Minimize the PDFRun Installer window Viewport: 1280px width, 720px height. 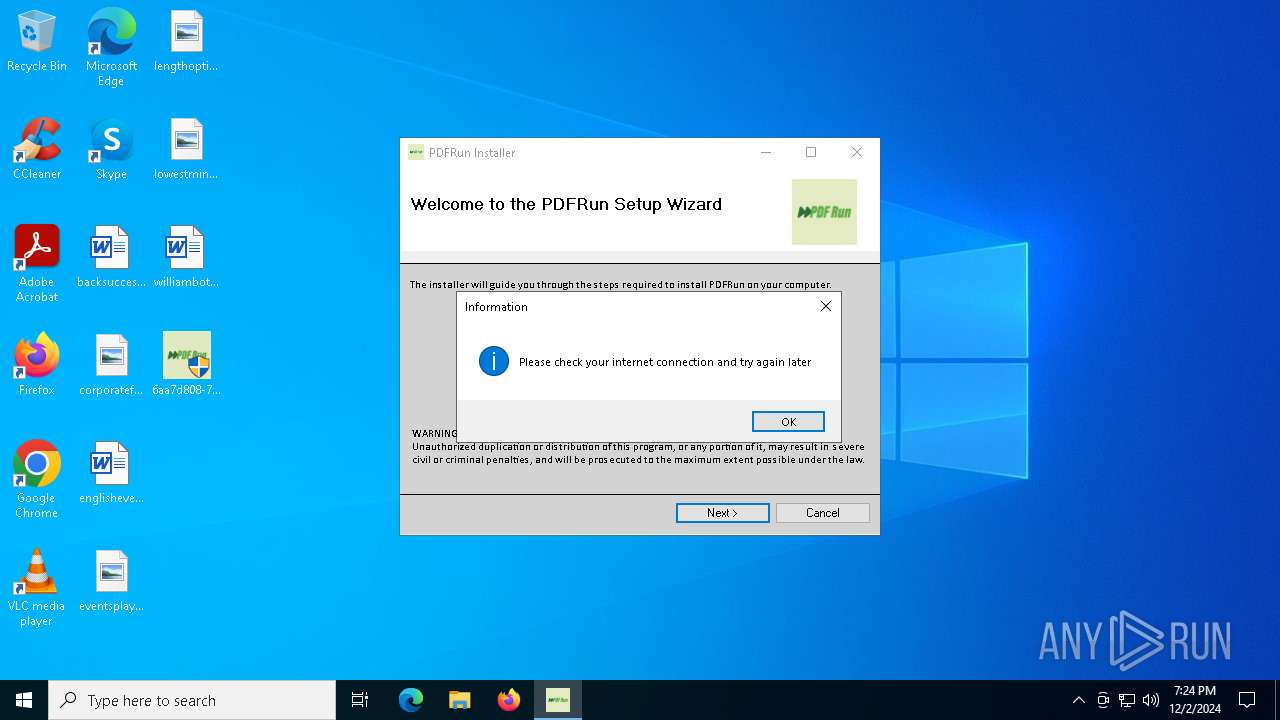tap(766, 152)
